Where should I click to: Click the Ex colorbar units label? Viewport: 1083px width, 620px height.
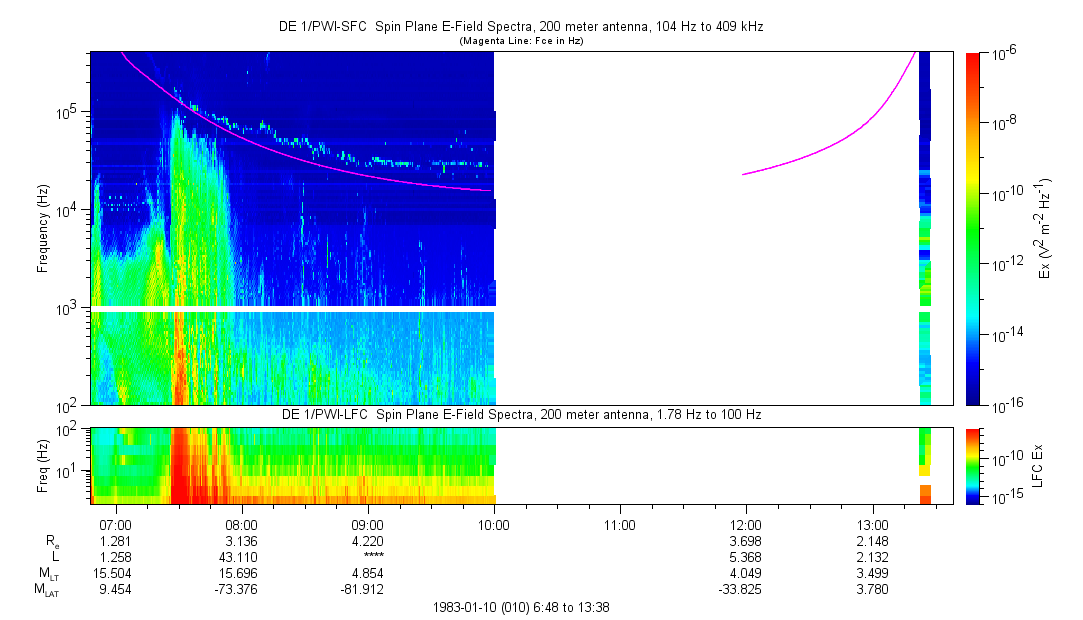[1044, 228]
